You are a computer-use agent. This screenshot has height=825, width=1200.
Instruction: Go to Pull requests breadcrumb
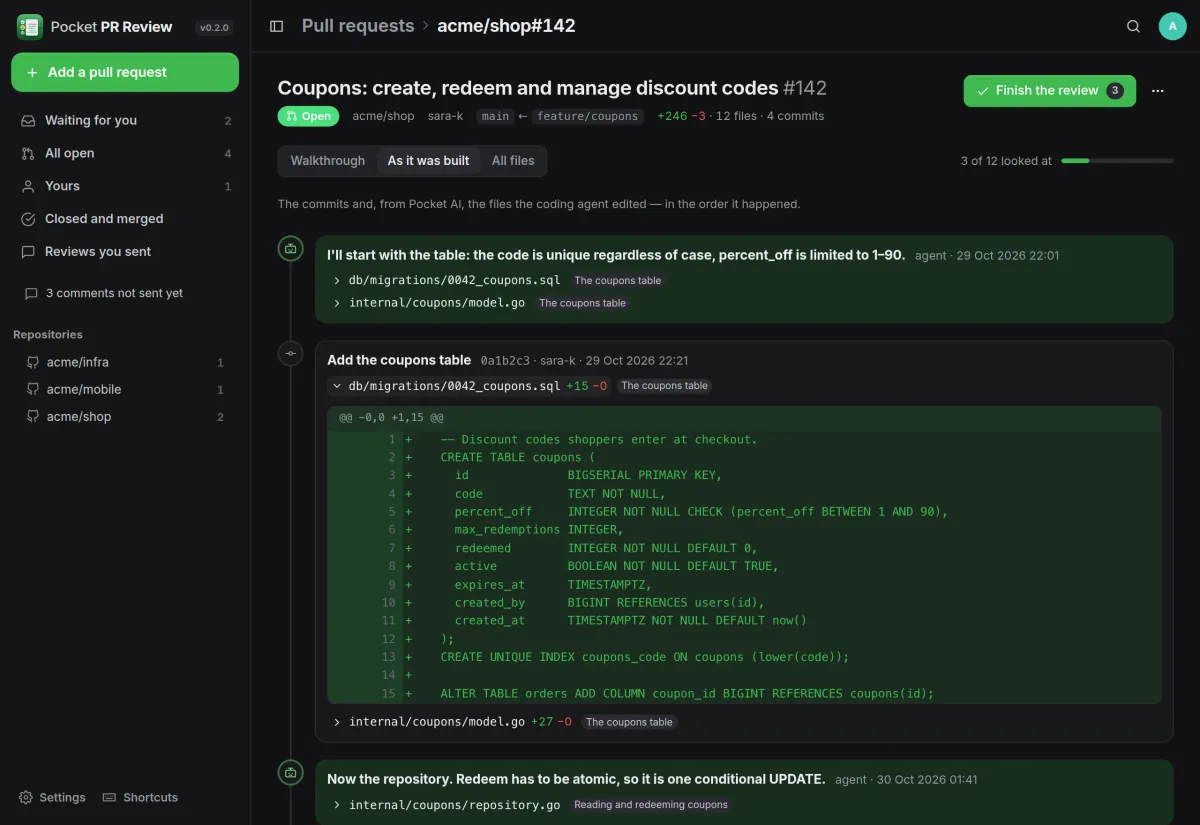[358, 26]
